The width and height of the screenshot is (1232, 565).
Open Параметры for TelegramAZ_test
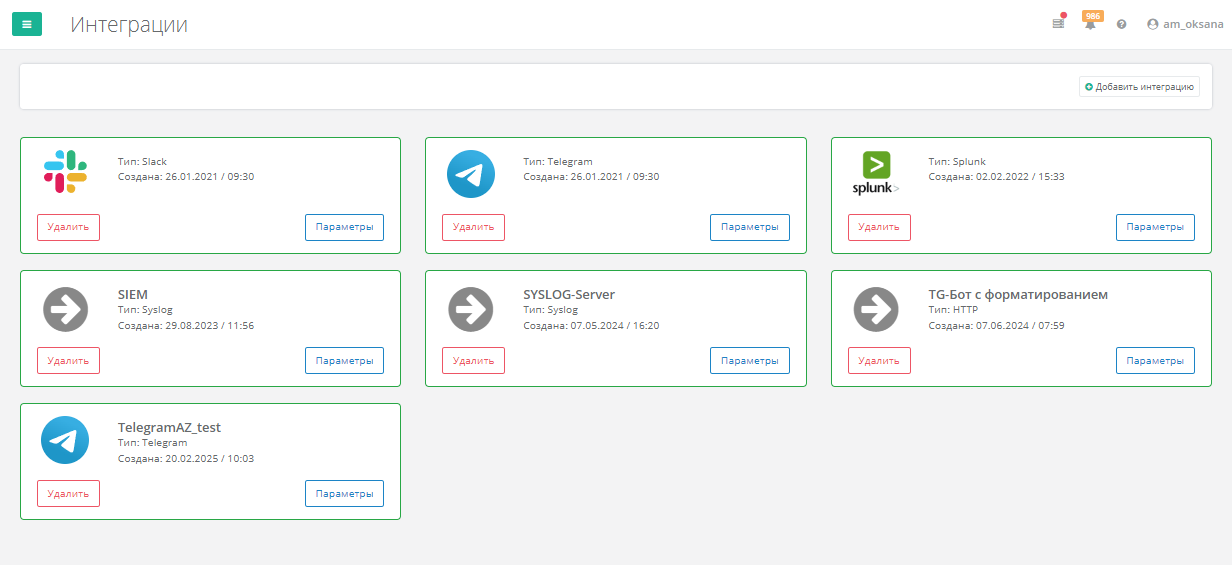[344, 493]
